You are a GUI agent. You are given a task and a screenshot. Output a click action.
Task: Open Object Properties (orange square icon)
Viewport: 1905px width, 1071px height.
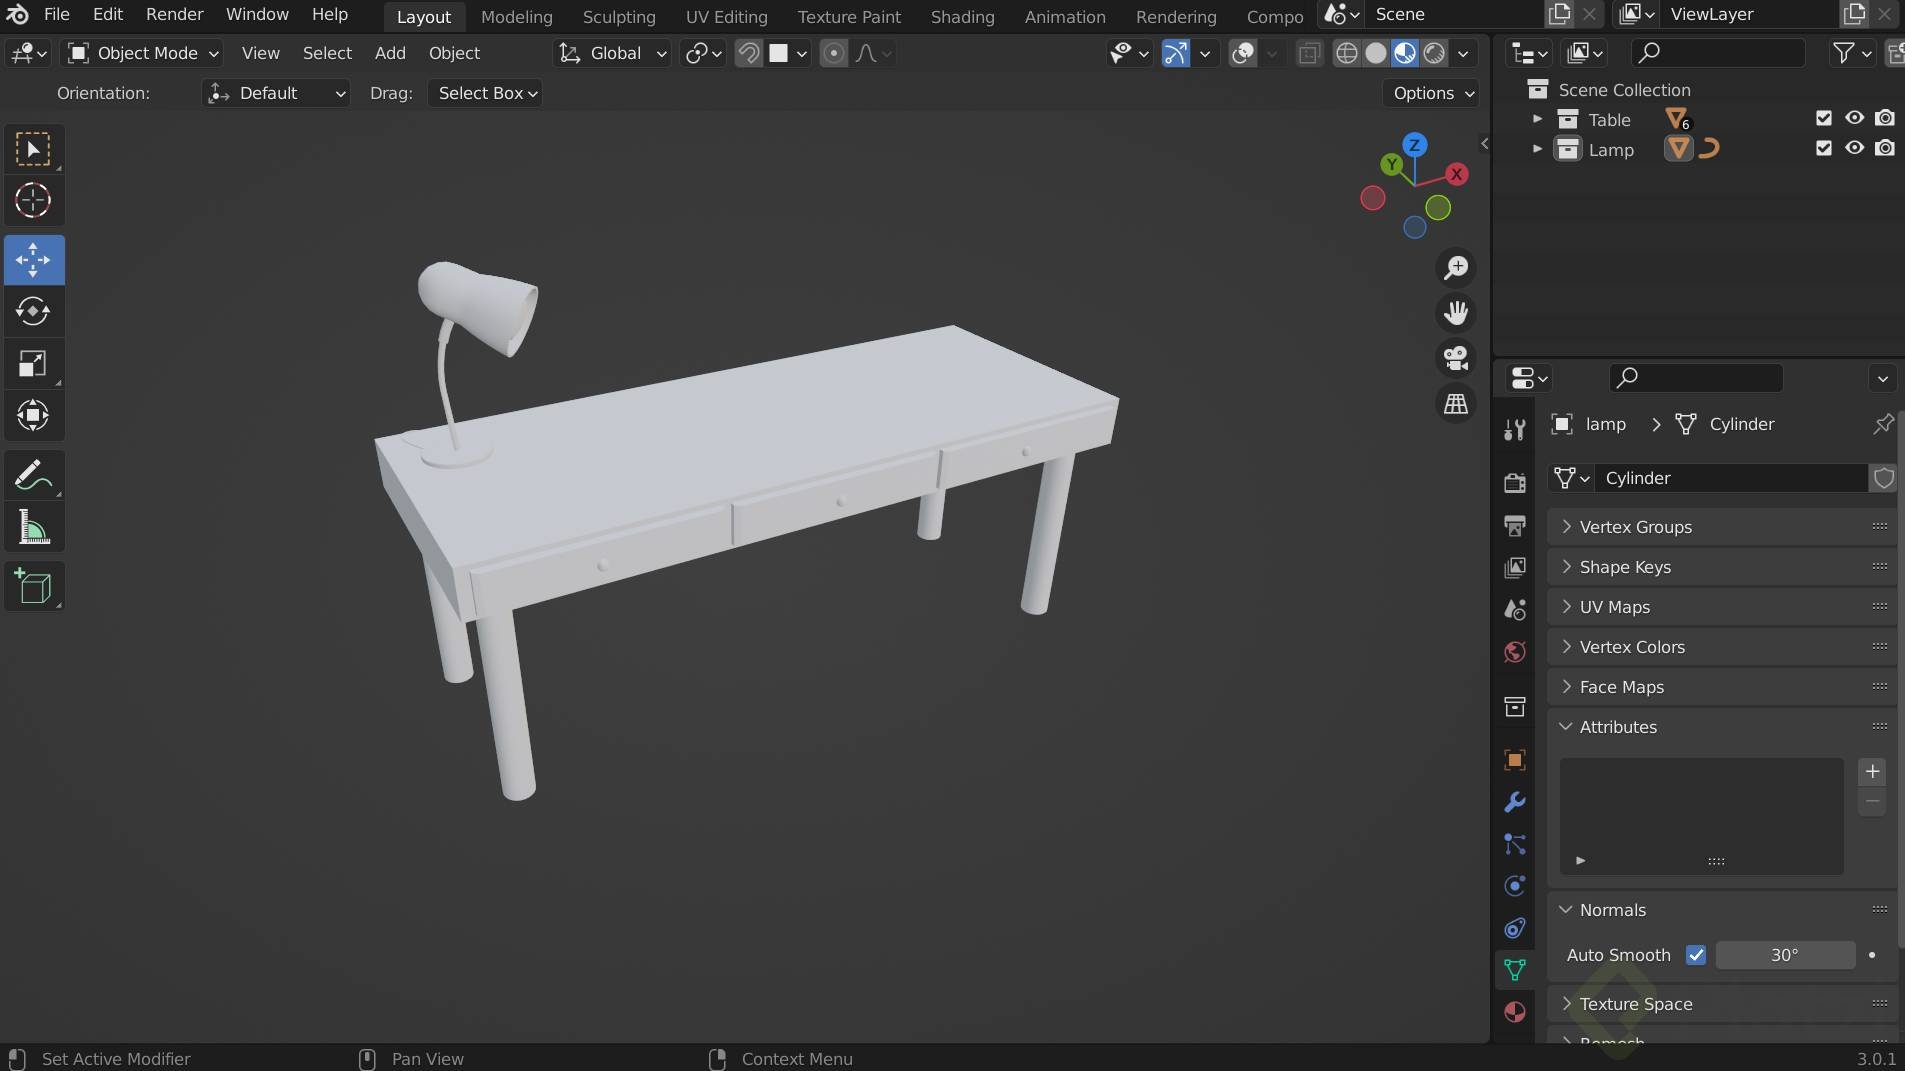(x=1514, y=760)
